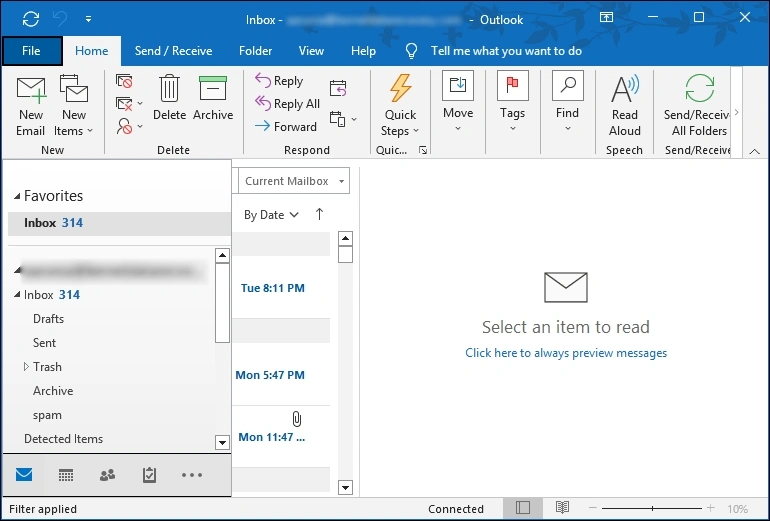Toggle sort order with the up arrow
This screenshot has width=770, height=521.
pyautogui.click(x=319, y=214)
